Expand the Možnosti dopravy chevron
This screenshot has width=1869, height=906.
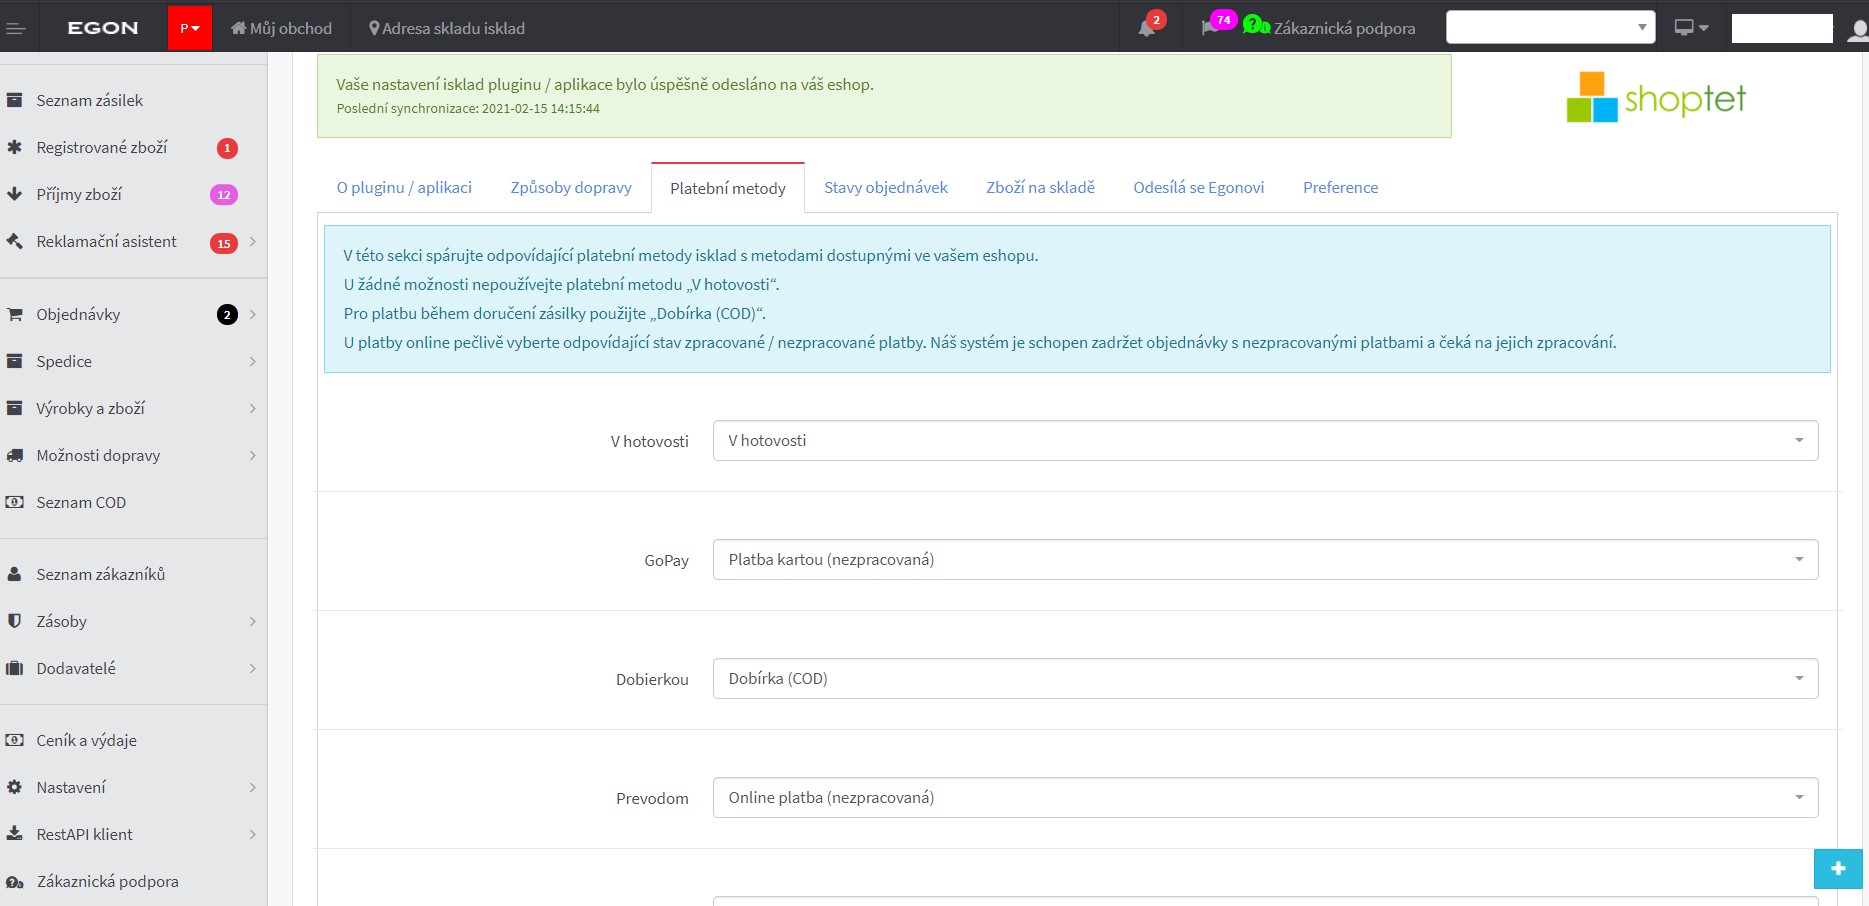pyautogui.click(x=252, y=455)
